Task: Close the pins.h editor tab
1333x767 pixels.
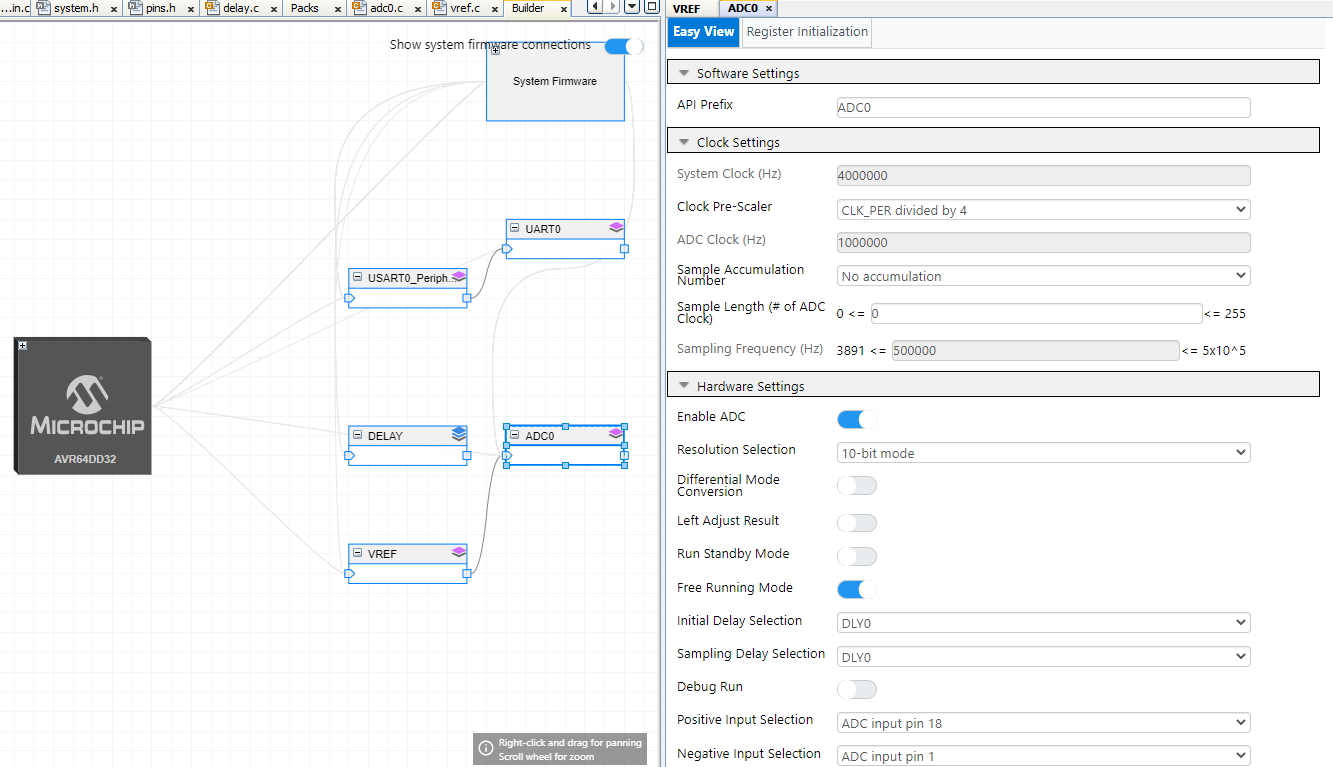Action: click(190, 9)
